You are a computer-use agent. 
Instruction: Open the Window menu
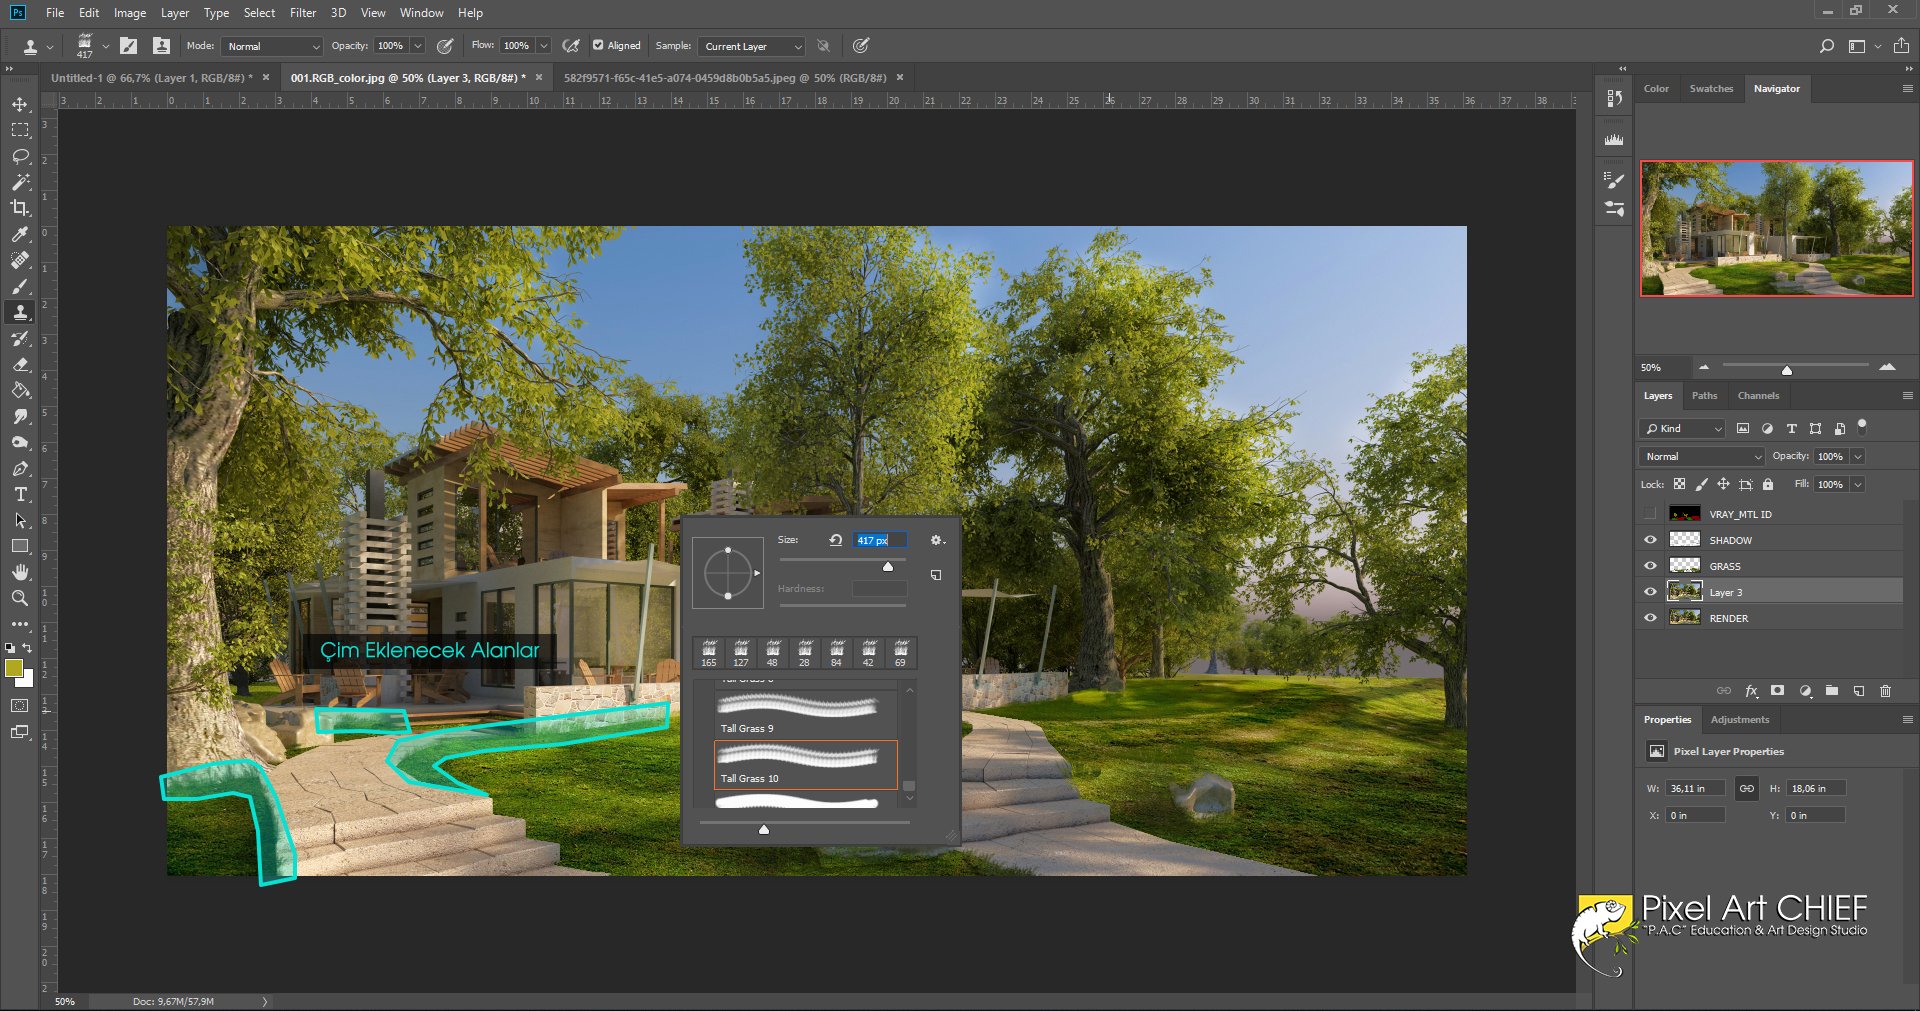(x=421, y=13)
